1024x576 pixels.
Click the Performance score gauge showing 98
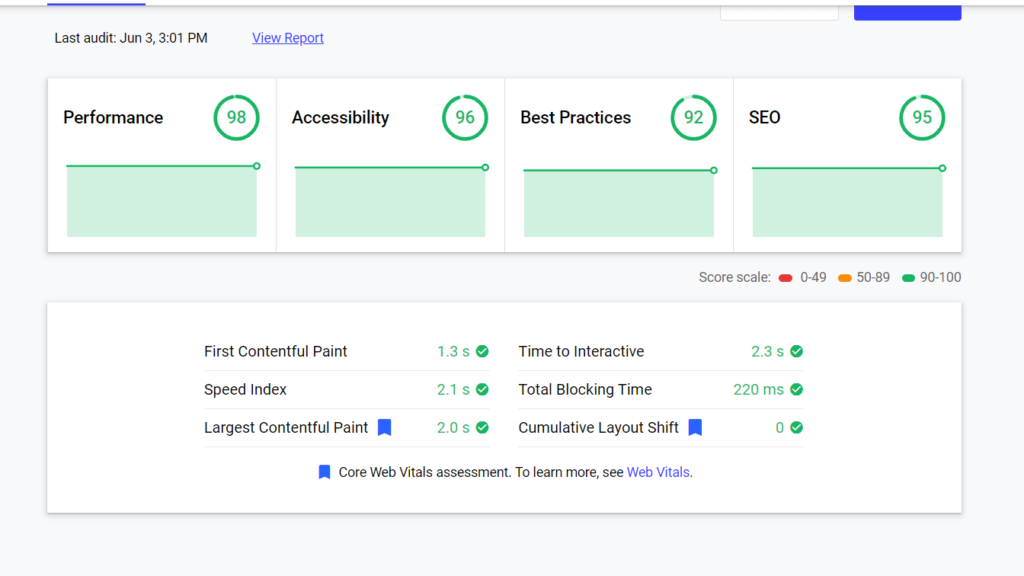click(237, 117)
